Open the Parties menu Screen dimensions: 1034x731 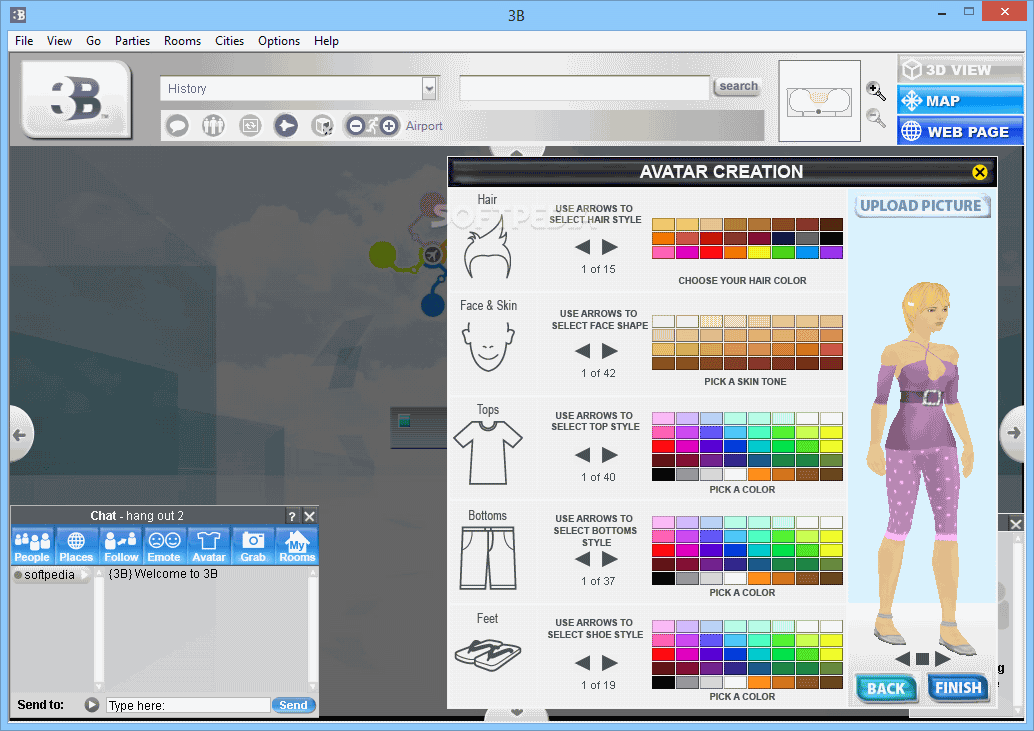pos(132,41)
